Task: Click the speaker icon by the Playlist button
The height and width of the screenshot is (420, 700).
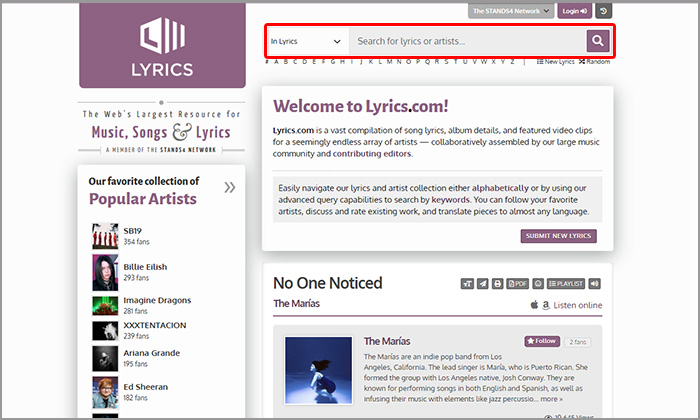Action: (x=594, y=284)
